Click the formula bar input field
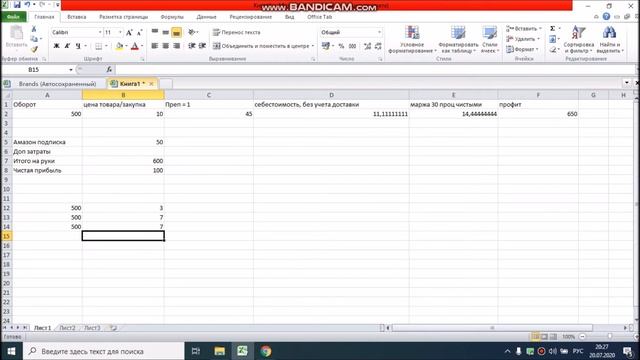Viewport: 640px width, 360px height. pos(375,70)
